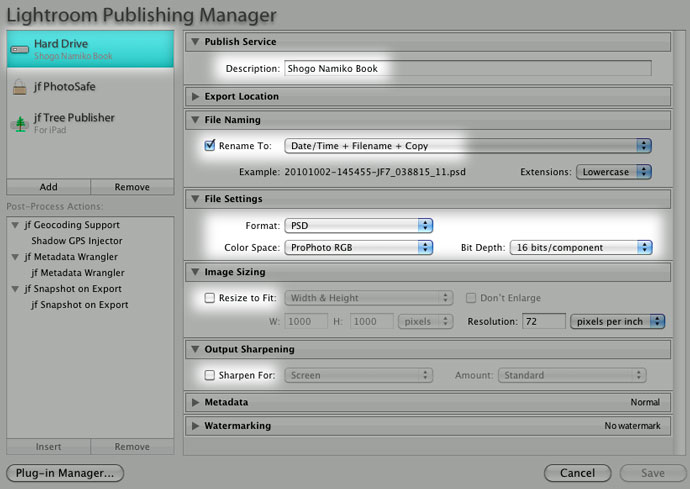Expand the Metadata section
The width and height of the screenshot is (690, 489).
195,402
